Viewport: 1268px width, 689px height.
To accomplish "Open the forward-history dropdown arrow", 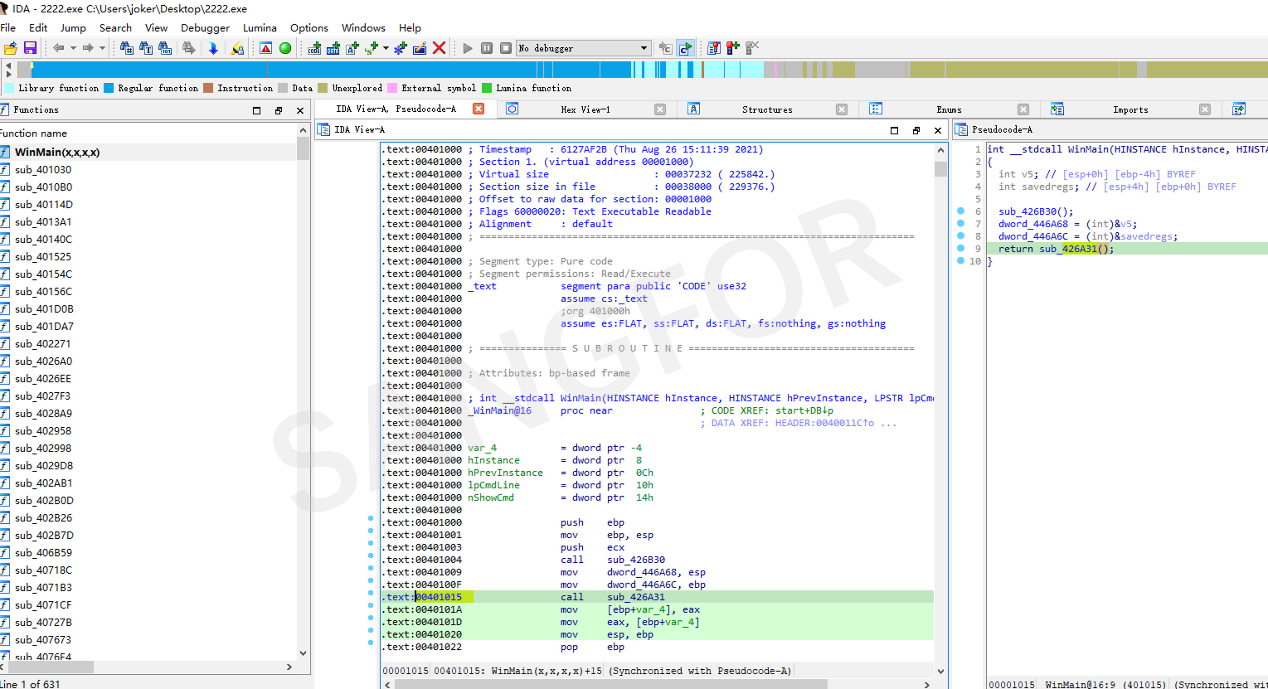I will click(x=102, y=48).
